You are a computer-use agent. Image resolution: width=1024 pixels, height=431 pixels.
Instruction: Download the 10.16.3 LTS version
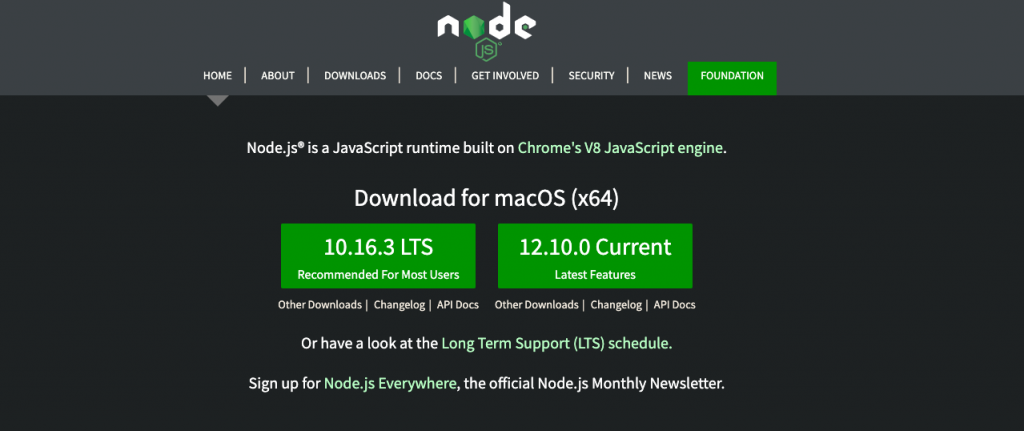(378, 255)
